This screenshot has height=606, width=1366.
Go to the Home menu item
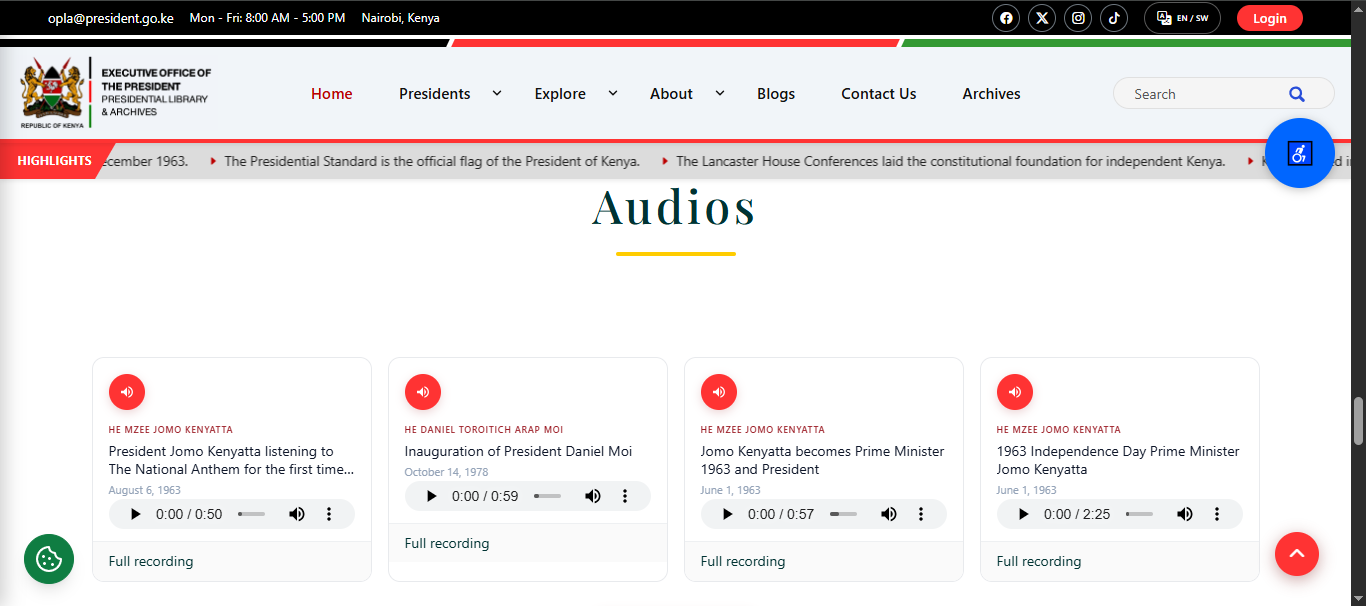click(x=332, y=94)
